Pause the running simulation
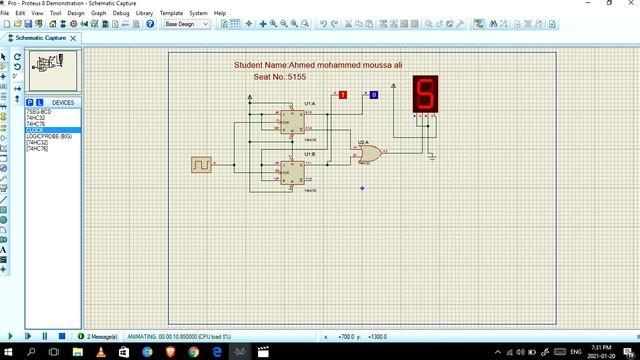The image size is (640, 360). pyautogui.click(x=45, y=336)
